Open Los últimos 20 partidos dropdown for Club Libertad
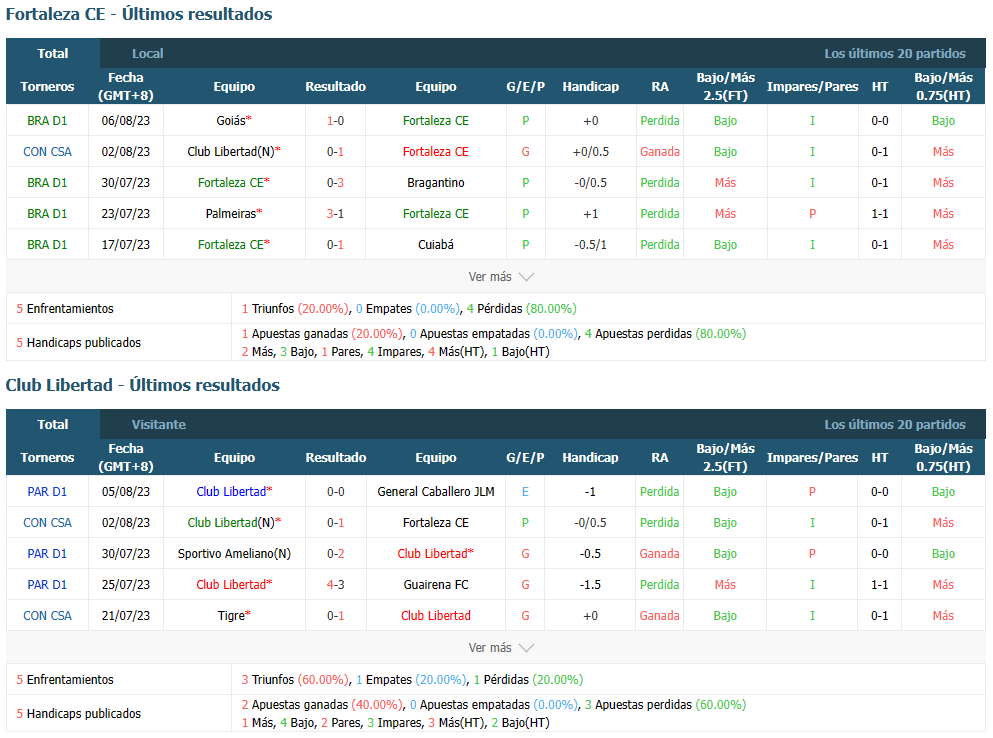Viewport: 993px width, 738px height. [894, 424]
